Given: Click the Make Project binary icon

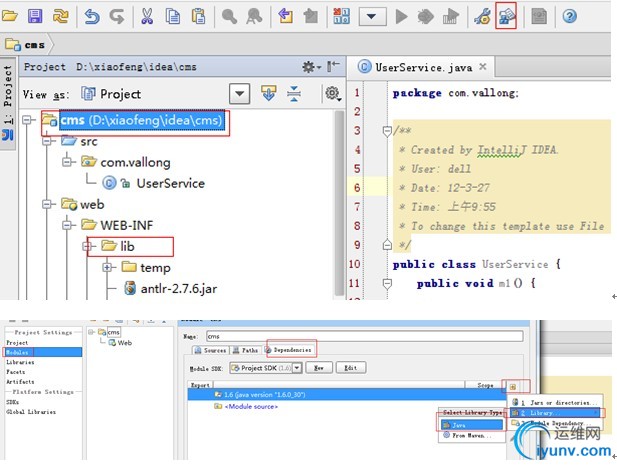Looking at the screenshot, I should click(x=341, y=16).
